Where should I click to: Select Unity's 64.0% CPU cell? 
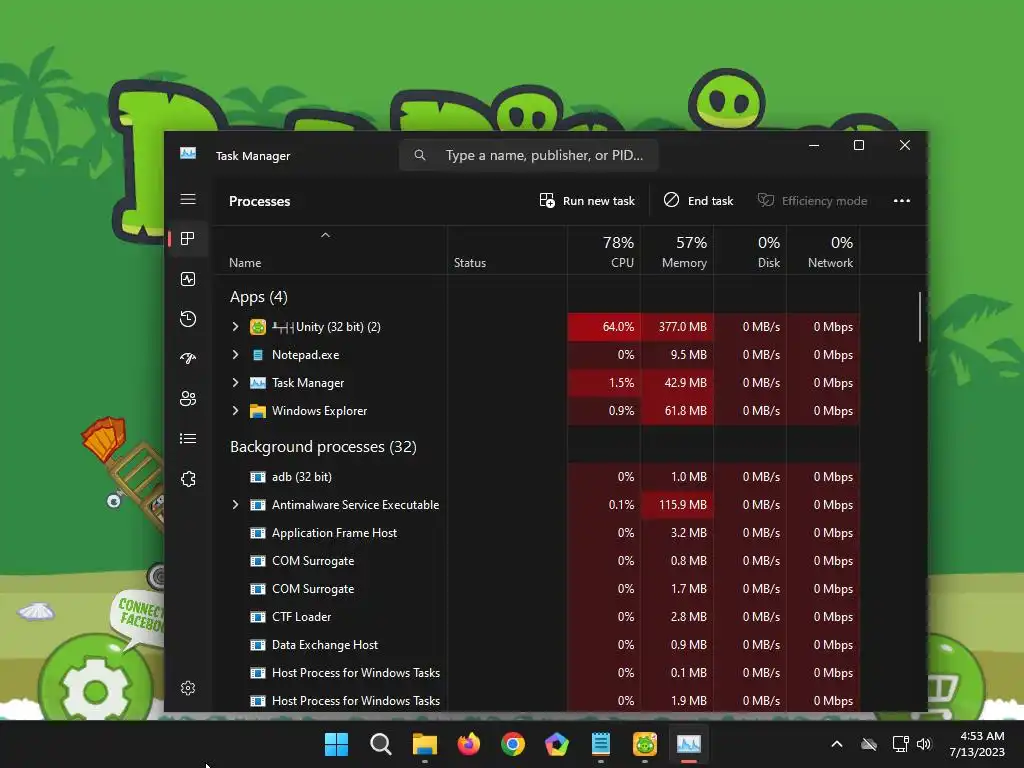click(604, 327)
